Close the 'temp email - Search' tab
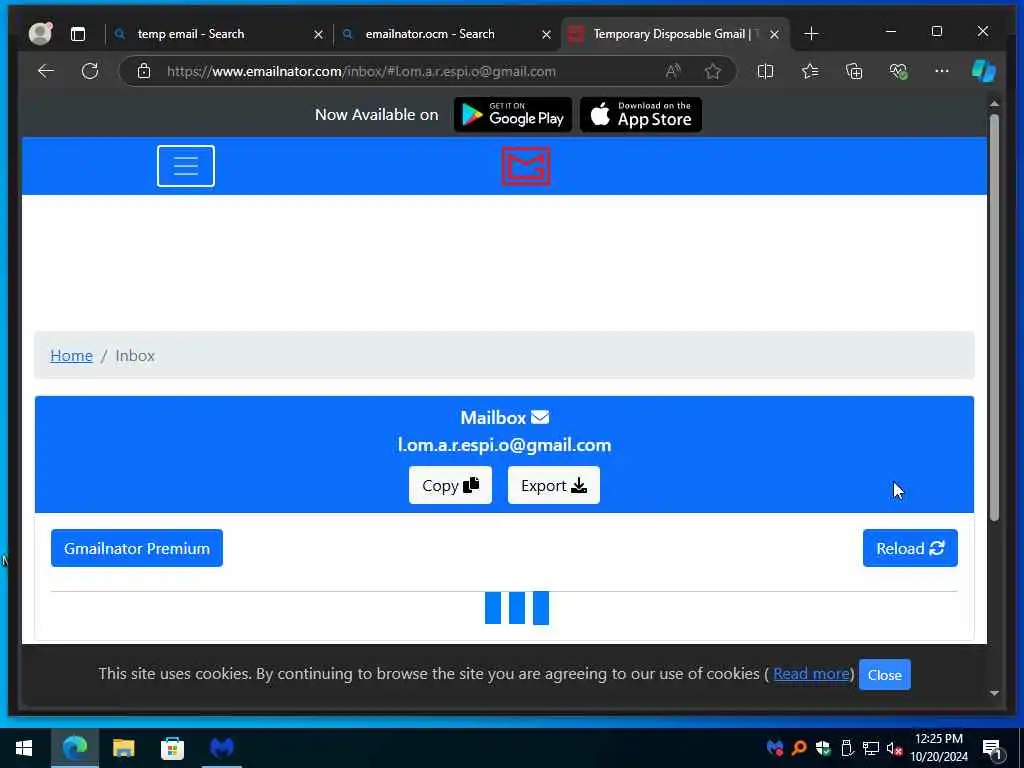Viewport: 1024px width, 768px height. tap(318, 34)
